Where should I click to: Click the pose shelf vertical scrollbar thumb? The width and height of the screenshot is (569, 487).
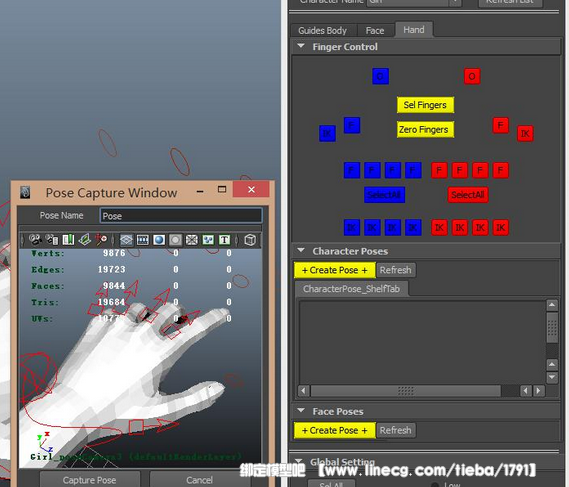pyautogui.click(x=552, y=327)
